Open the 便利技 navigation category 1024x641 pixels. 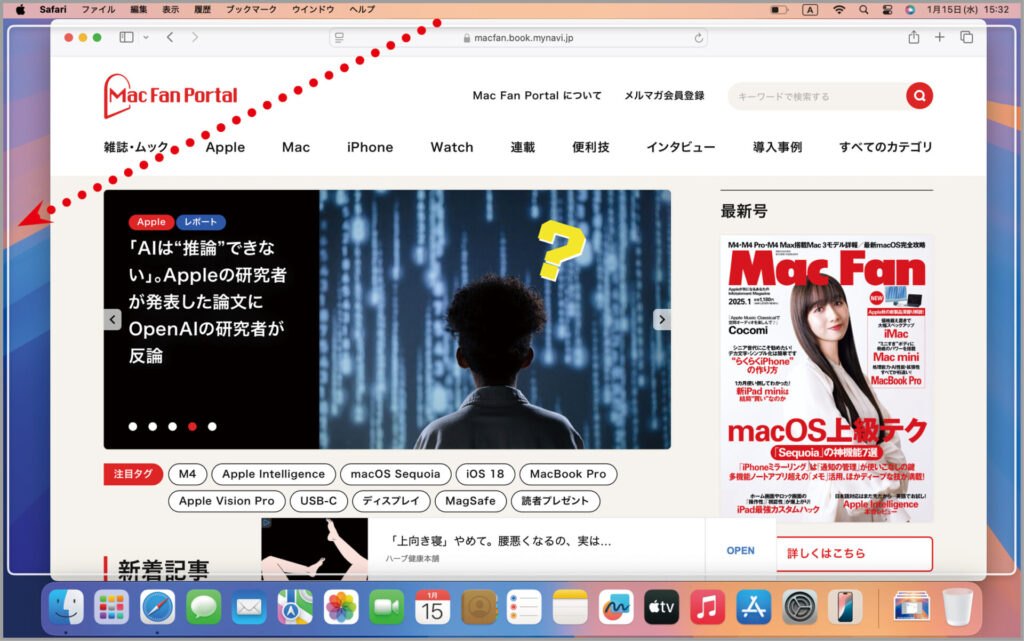tap(590, 147)
